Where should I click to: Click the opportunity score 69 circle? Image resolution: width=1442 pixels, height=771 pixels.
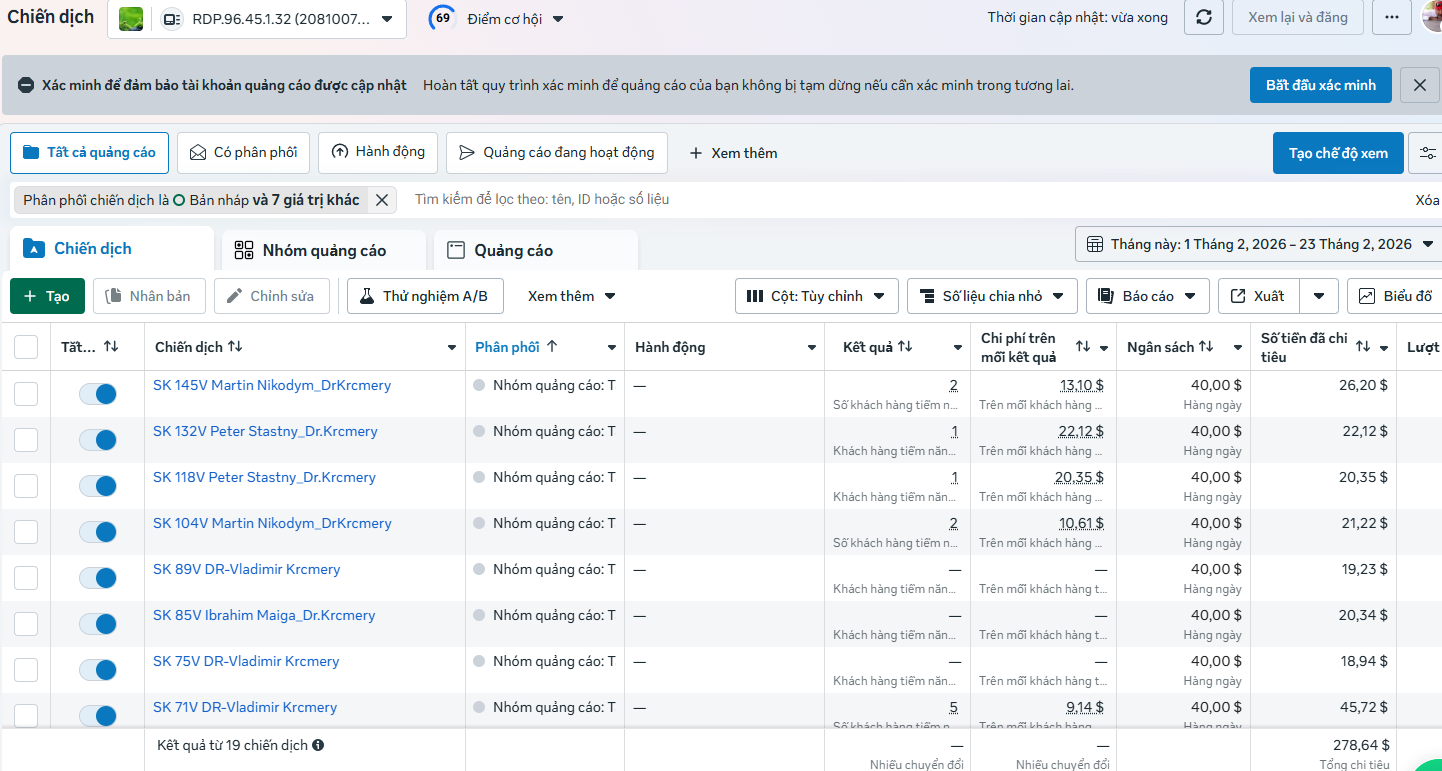click(x=442, y=18)
